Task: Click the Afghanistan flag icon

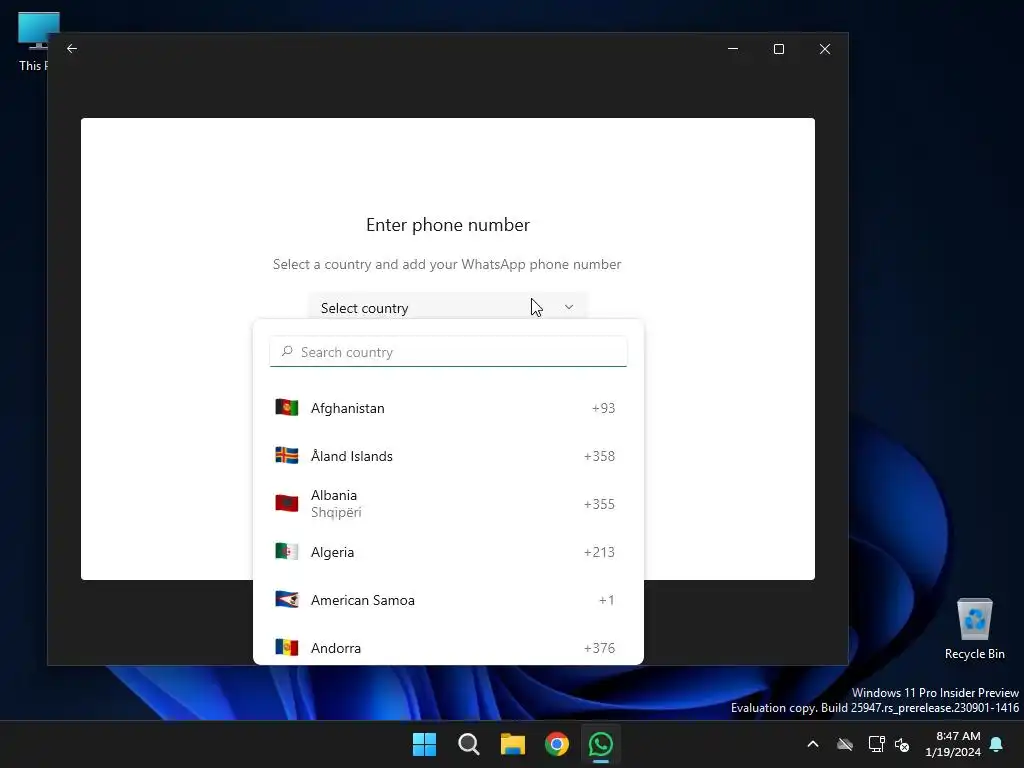Action: [287, 408]
